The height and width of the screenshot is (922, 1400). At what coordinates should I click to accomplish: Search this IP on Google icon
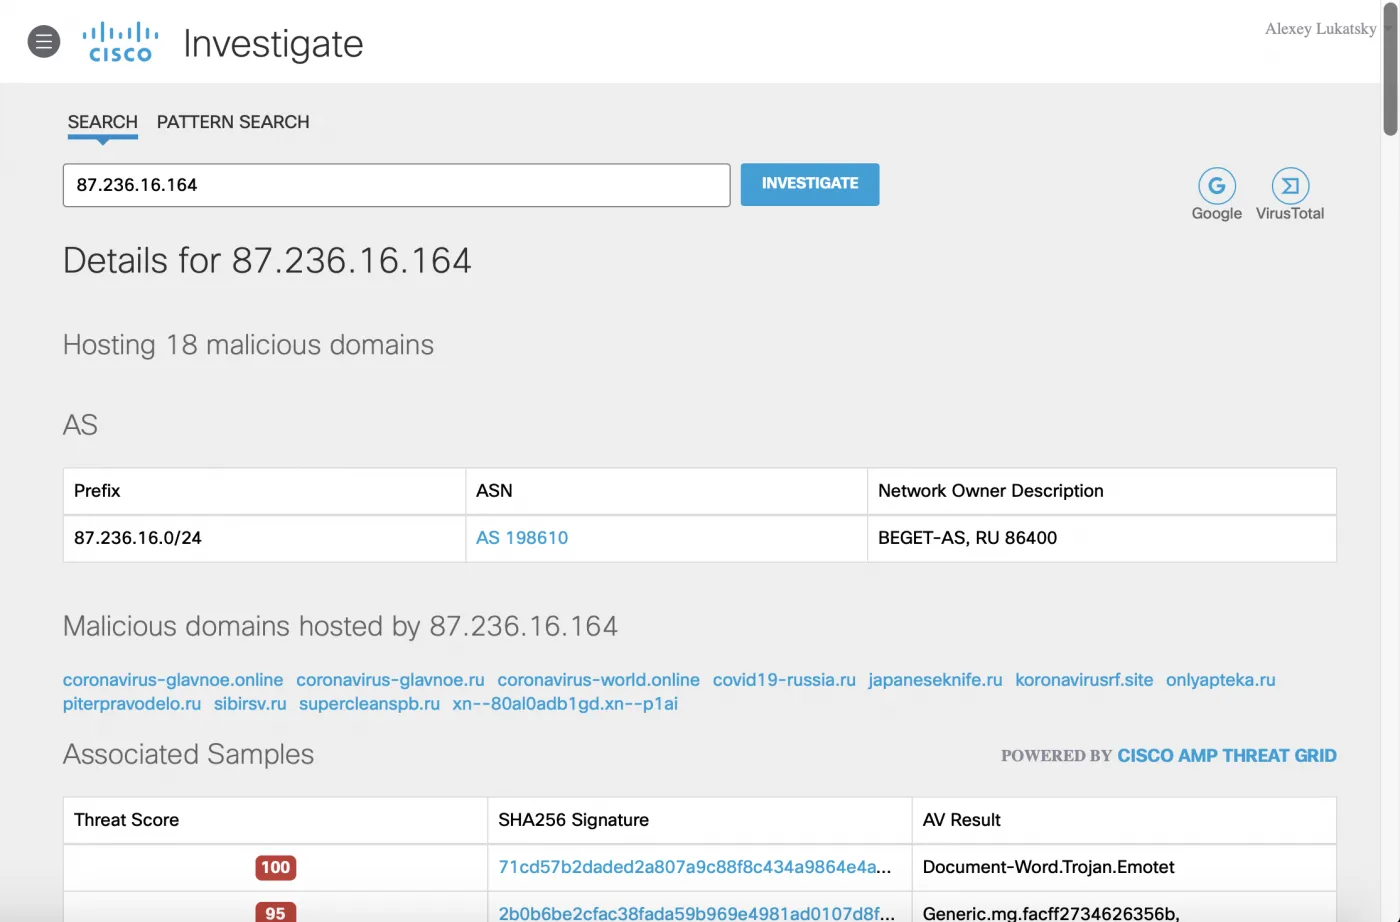tap(1217, 186)
